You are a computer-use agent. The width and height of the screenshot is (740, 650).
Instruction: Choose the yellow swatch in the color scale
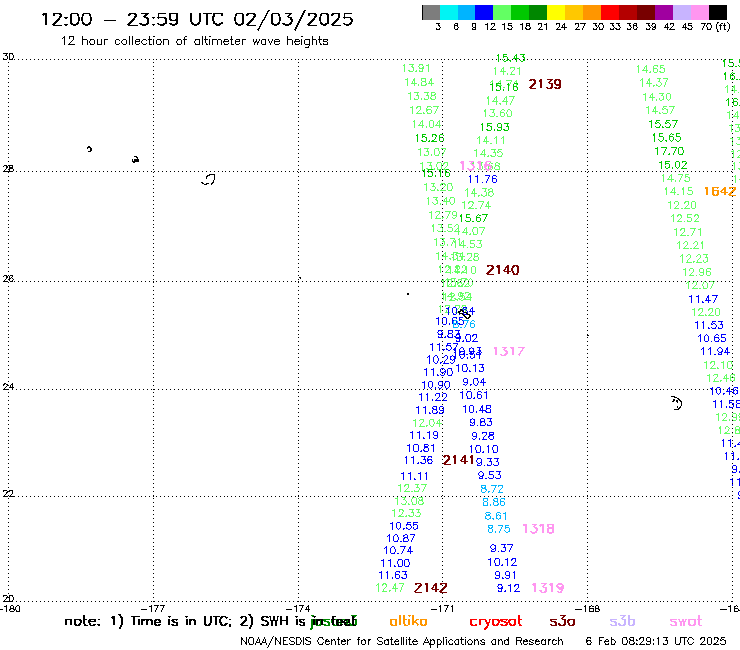pyautogui.click(x=556, y=12)
